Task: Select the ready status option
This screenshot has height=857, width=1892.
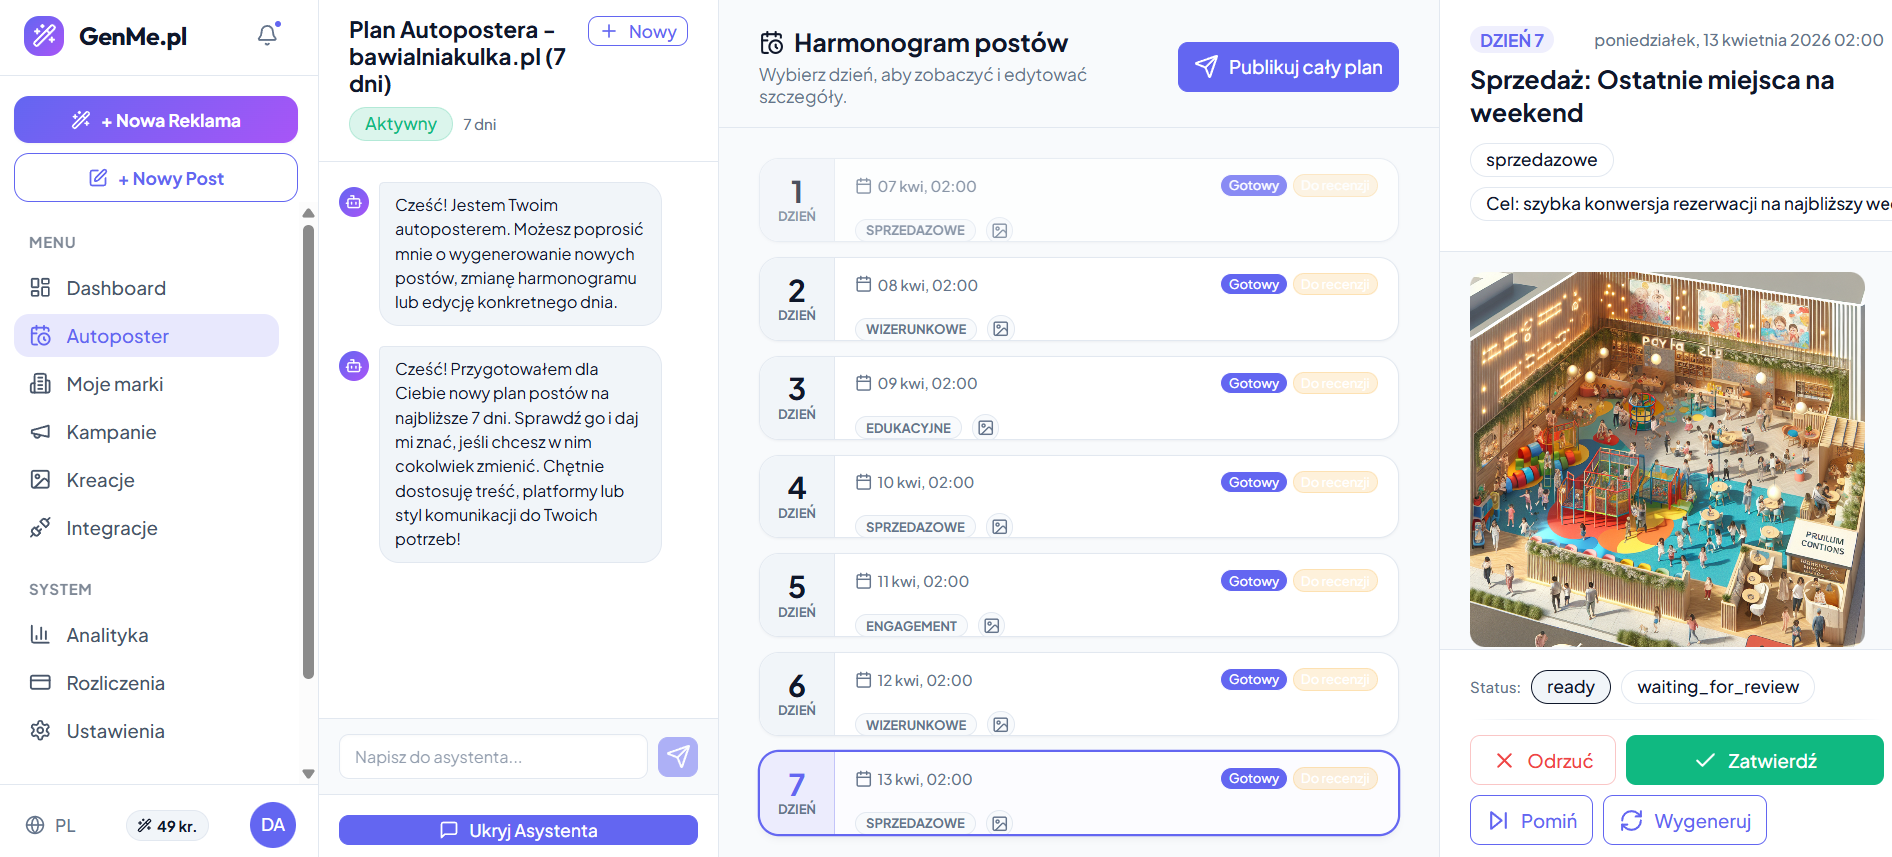Action: click(x=1570, y=687)
